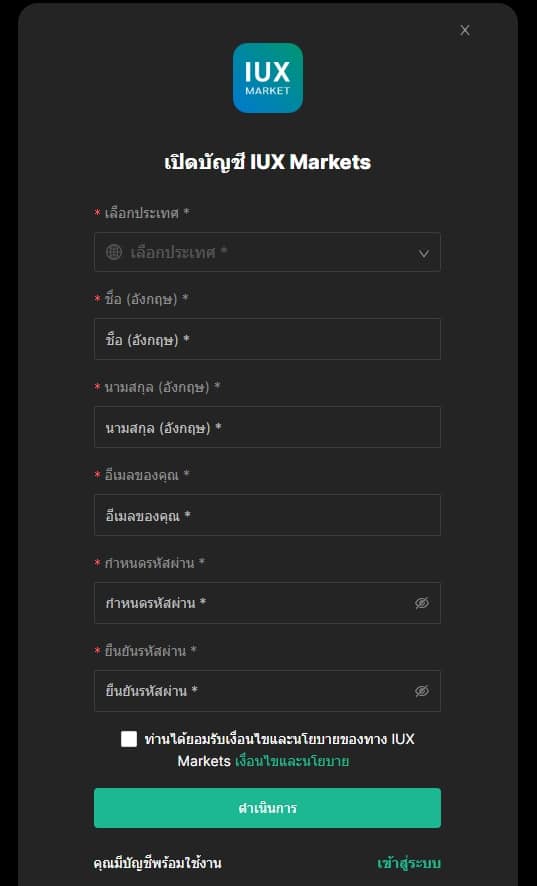Click the ท่านได้ยอมรับเงื่อนไข checkbox label text

point(279,750)
